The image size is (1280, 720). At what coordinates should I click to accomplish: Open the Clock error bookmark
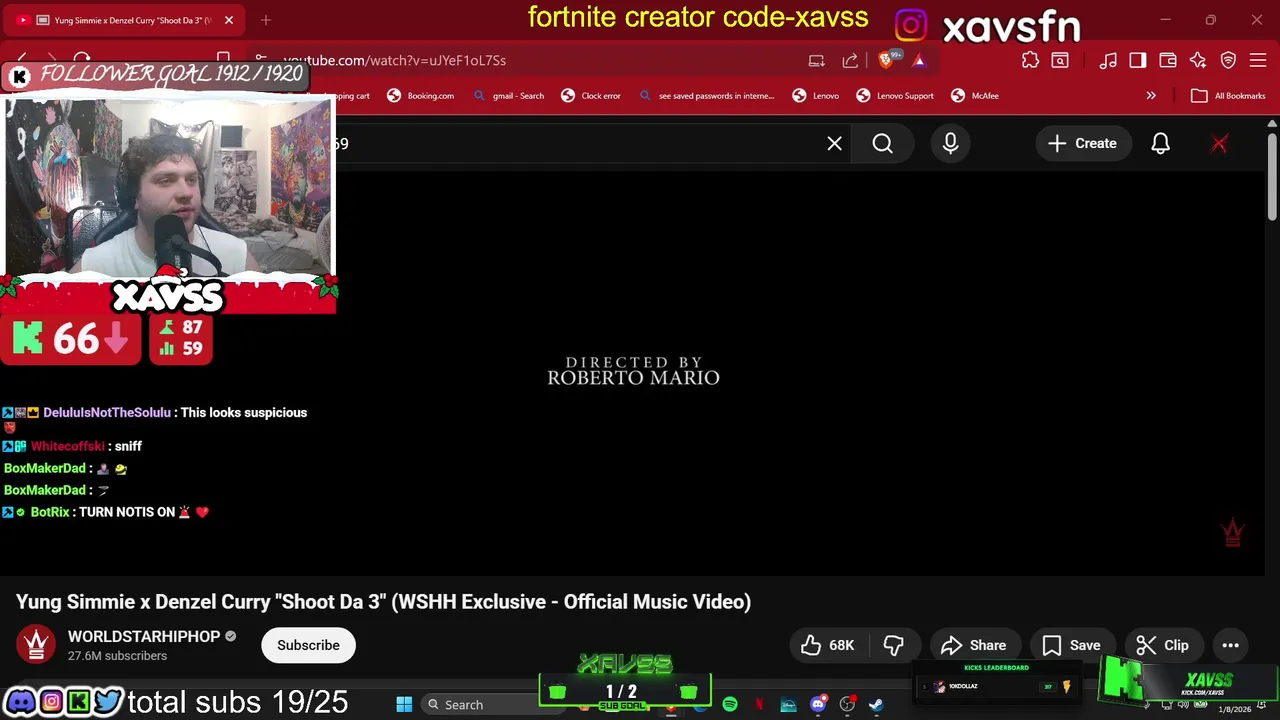coord(591,96)
